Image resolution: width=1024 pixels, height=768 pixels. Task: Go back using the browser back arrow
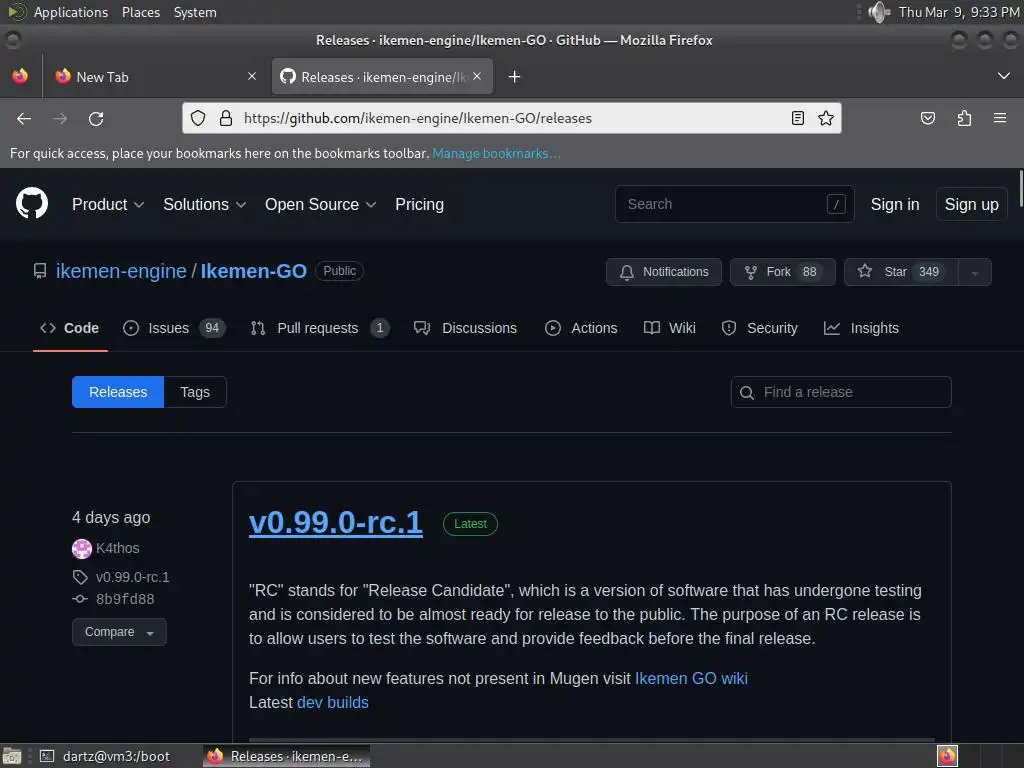(24, 118)
